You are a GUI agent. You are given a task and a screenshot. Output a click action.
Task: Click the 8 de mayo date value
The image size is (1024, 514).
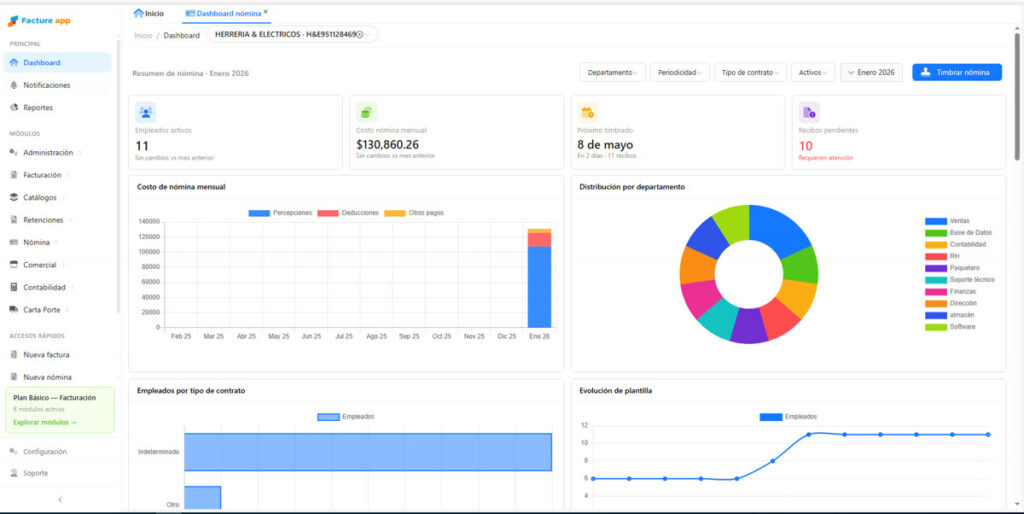click(x=605, y=145)
